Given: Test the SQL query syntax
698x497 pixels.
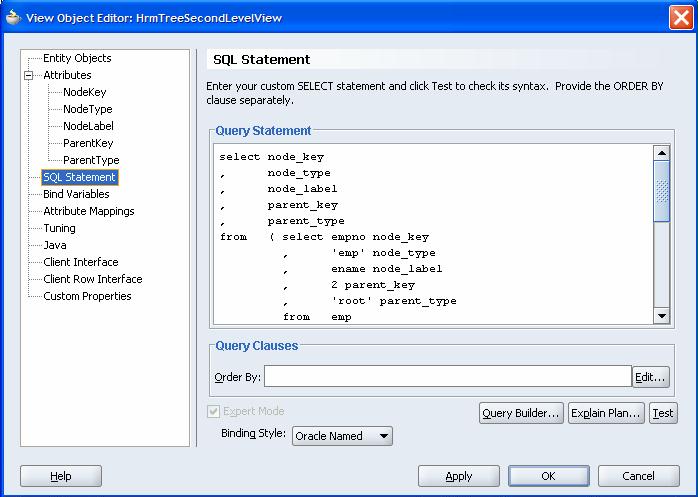Looking at the screenshot, I should coord(663,413).
